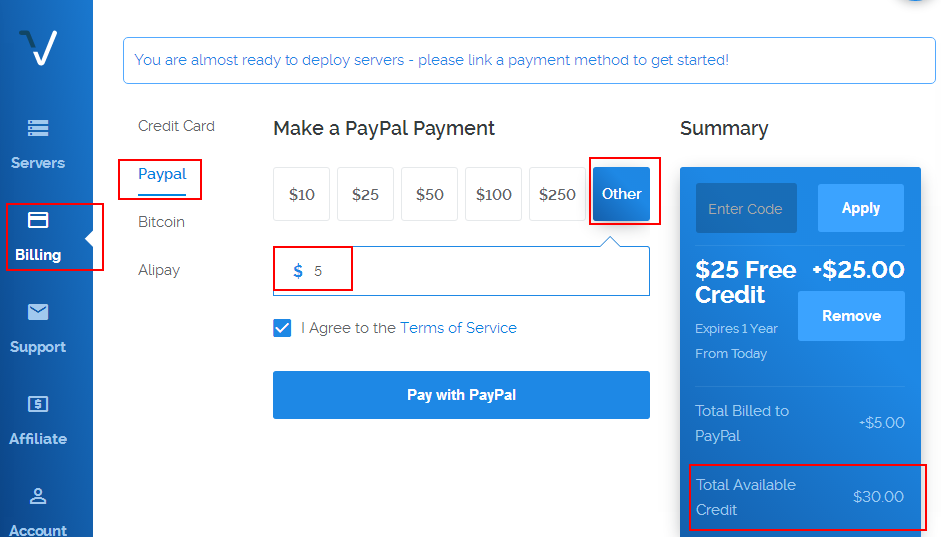Select the Paypal payment tab
The width and height of the screenshot is (941, 537).
pyautogui.click(x=162, y=174)
